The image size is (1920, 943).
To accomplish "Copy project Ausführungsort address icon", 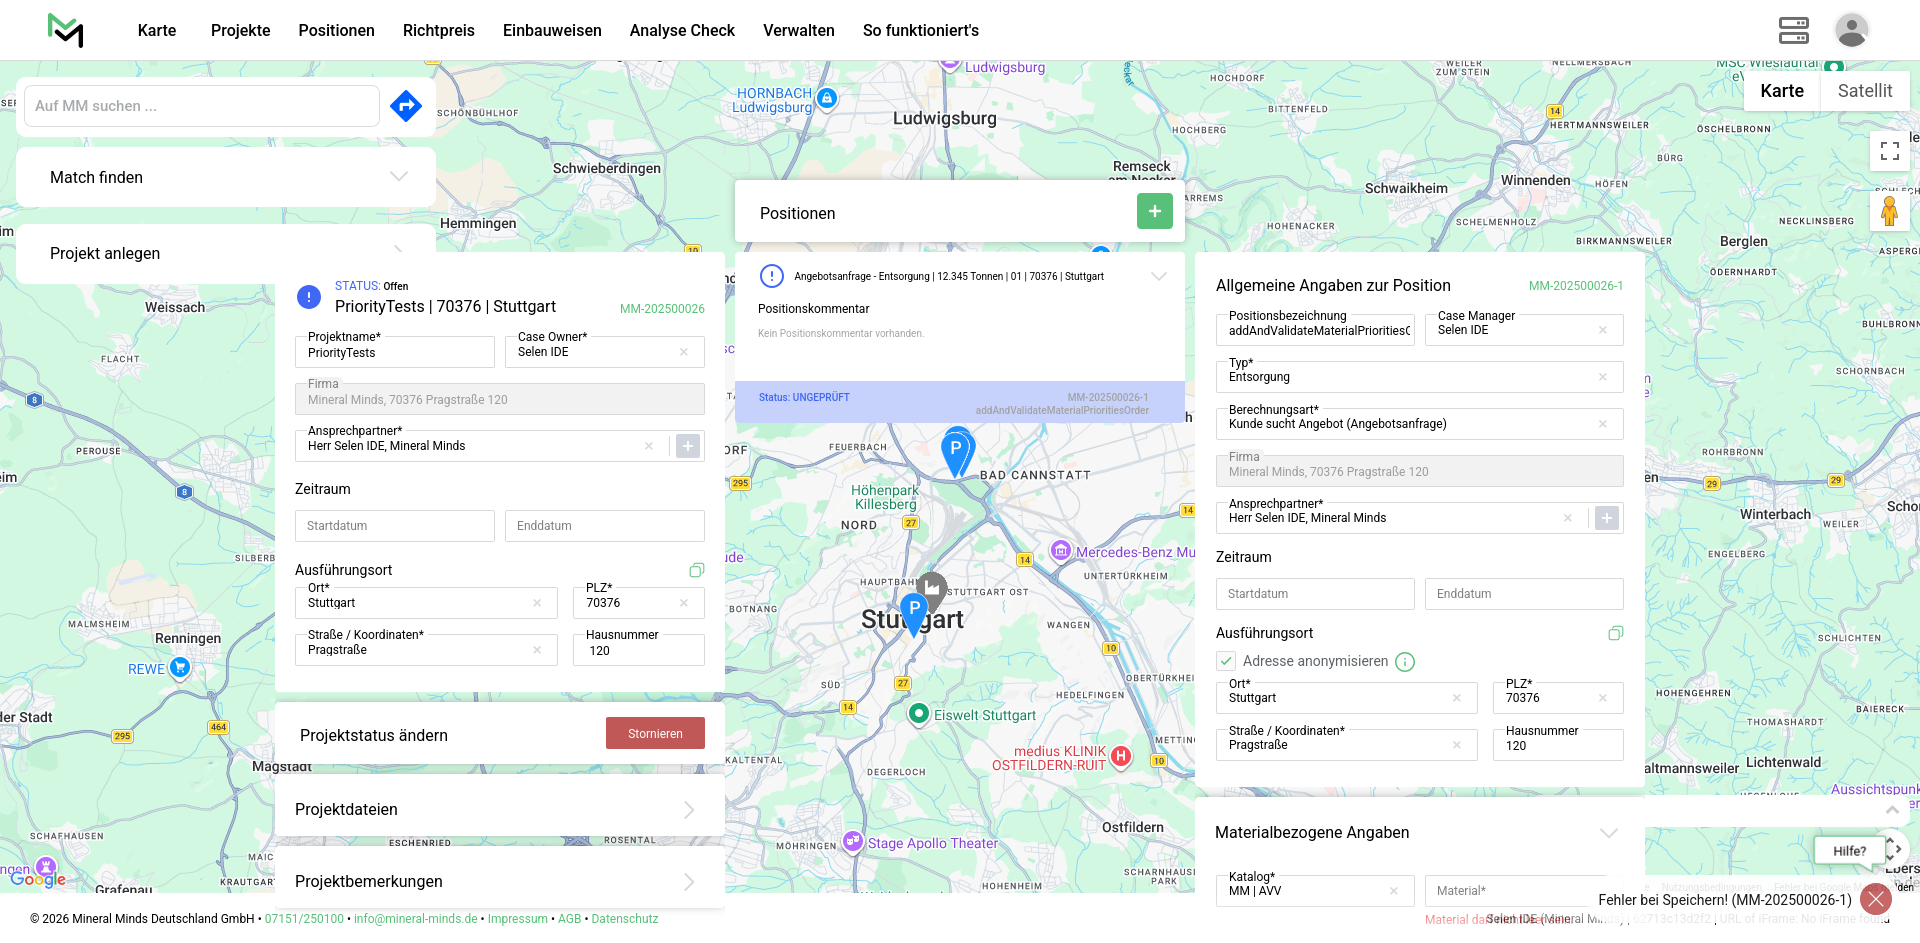I will 697,570.
